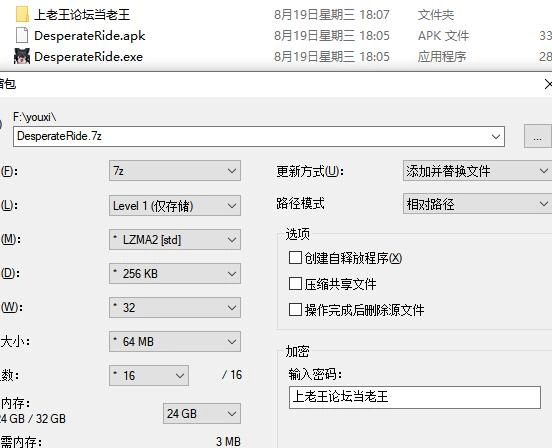Image resolution: width=552 pixels, height=448 pixels.
Task: Open the 24 GB memory usage dropdown
Action: click(x=202, y=414)
